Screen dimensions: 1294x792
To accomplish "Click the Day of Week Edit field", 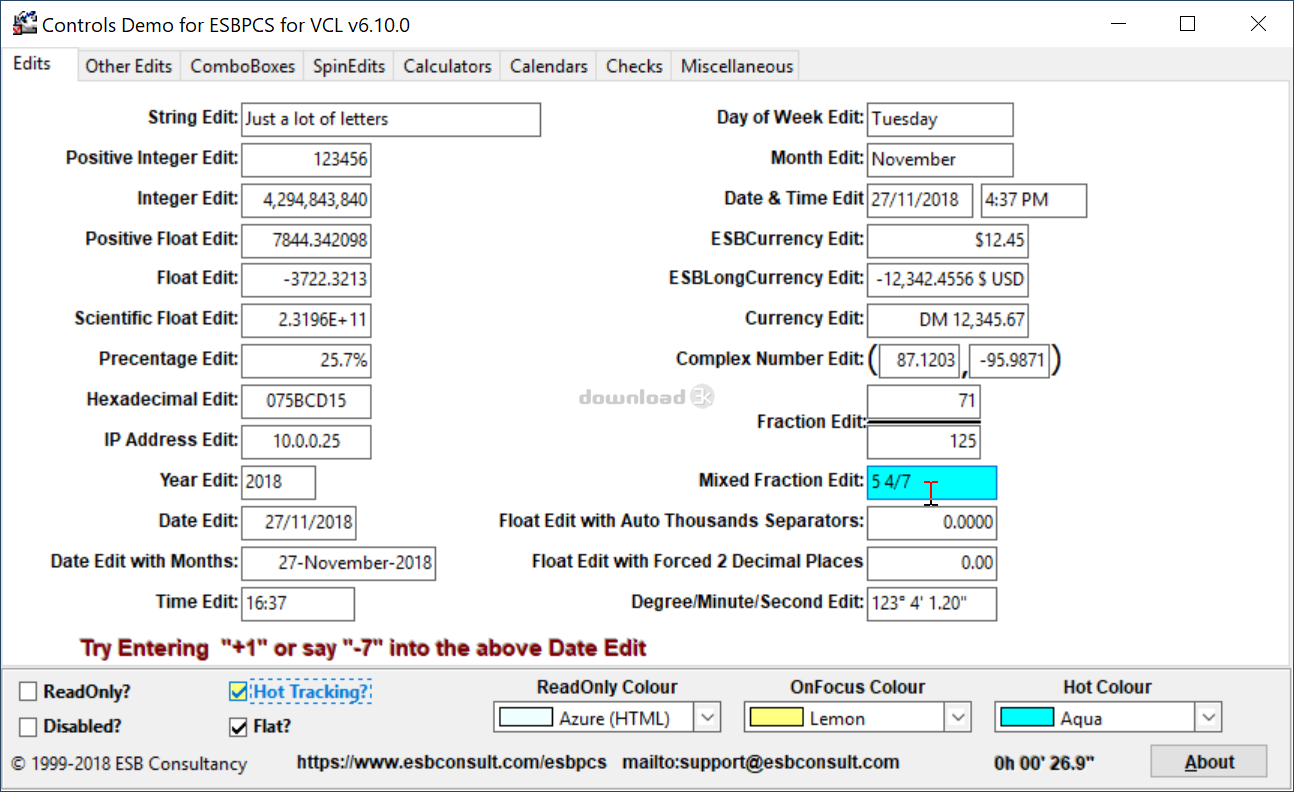I will (940, 119).
